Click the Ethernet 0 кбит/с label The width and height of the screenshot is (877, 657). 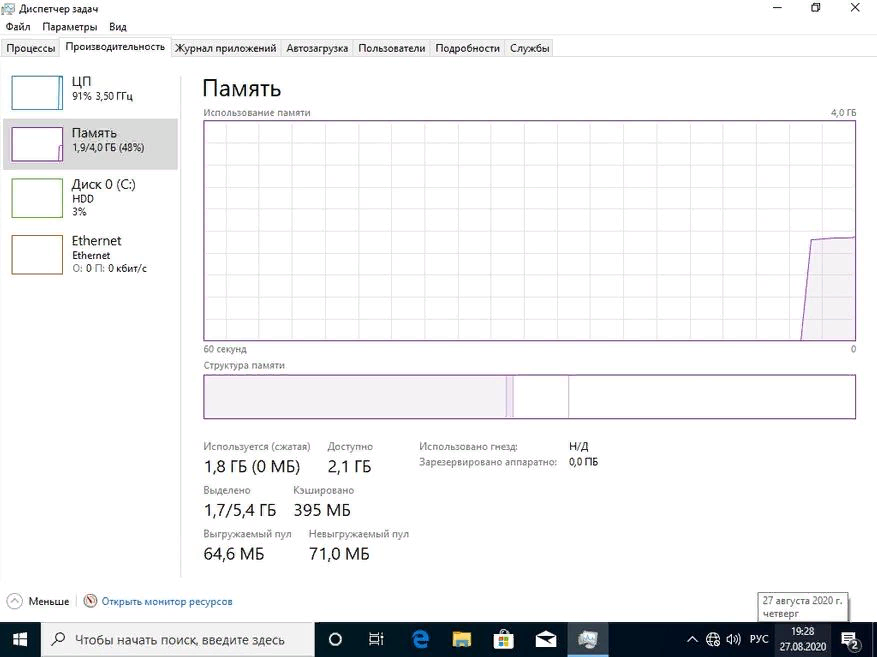click(x=109, y=254)
